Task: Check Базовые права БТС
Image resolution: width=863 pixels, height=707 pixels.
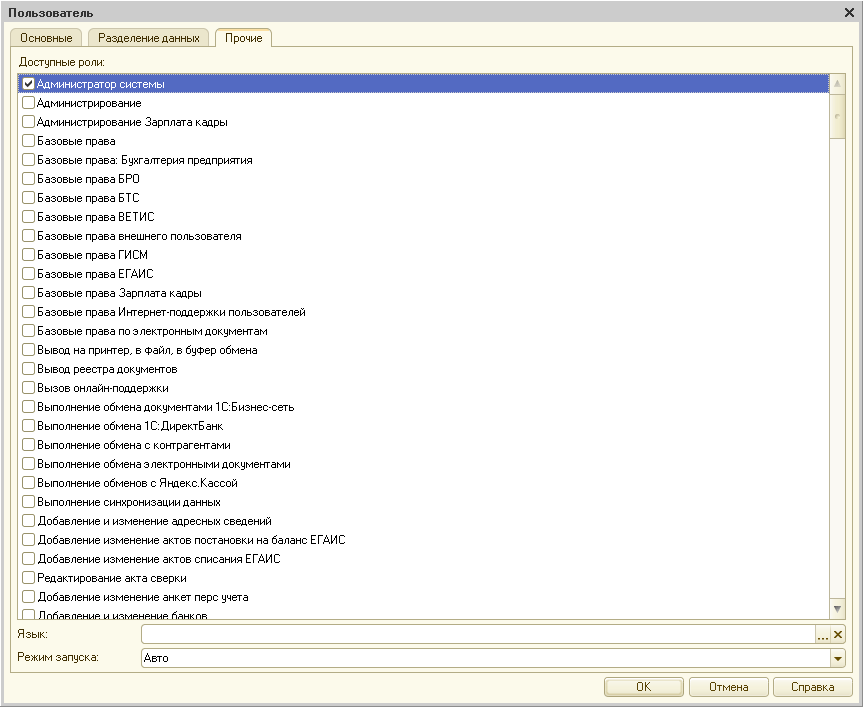Action: [28, 198]
